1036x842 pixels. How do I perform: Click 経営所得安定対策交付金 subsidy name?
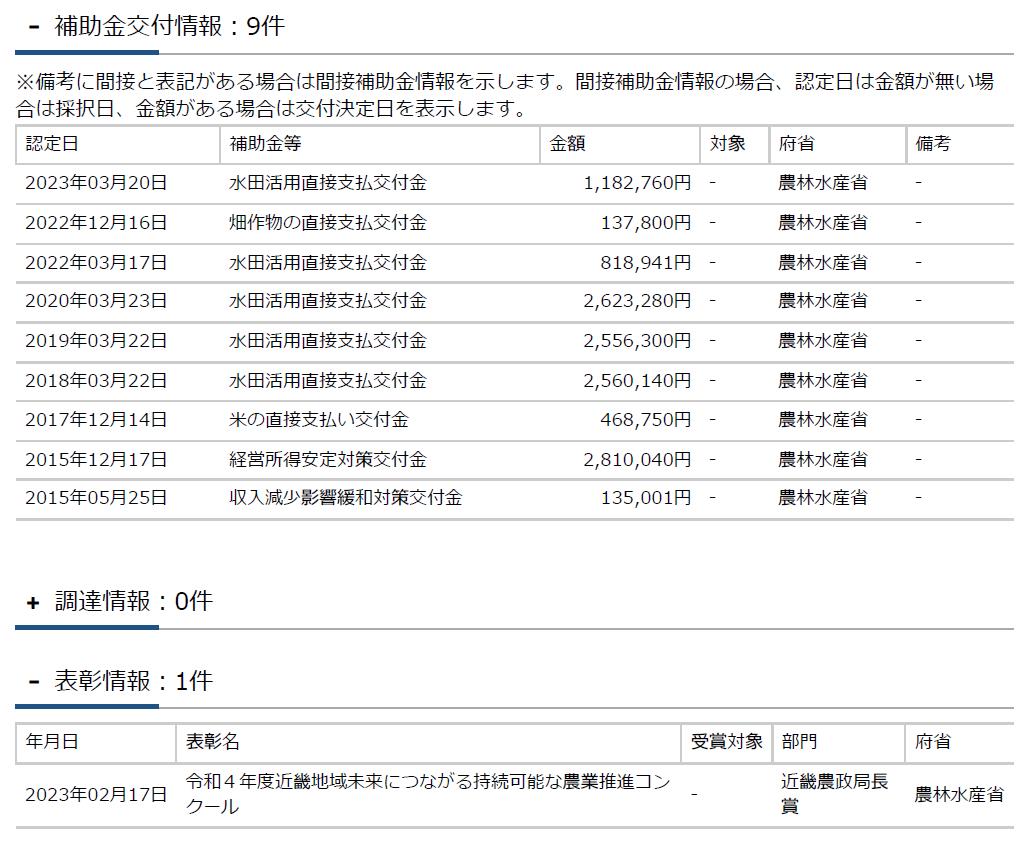click(x=328, y=459)
